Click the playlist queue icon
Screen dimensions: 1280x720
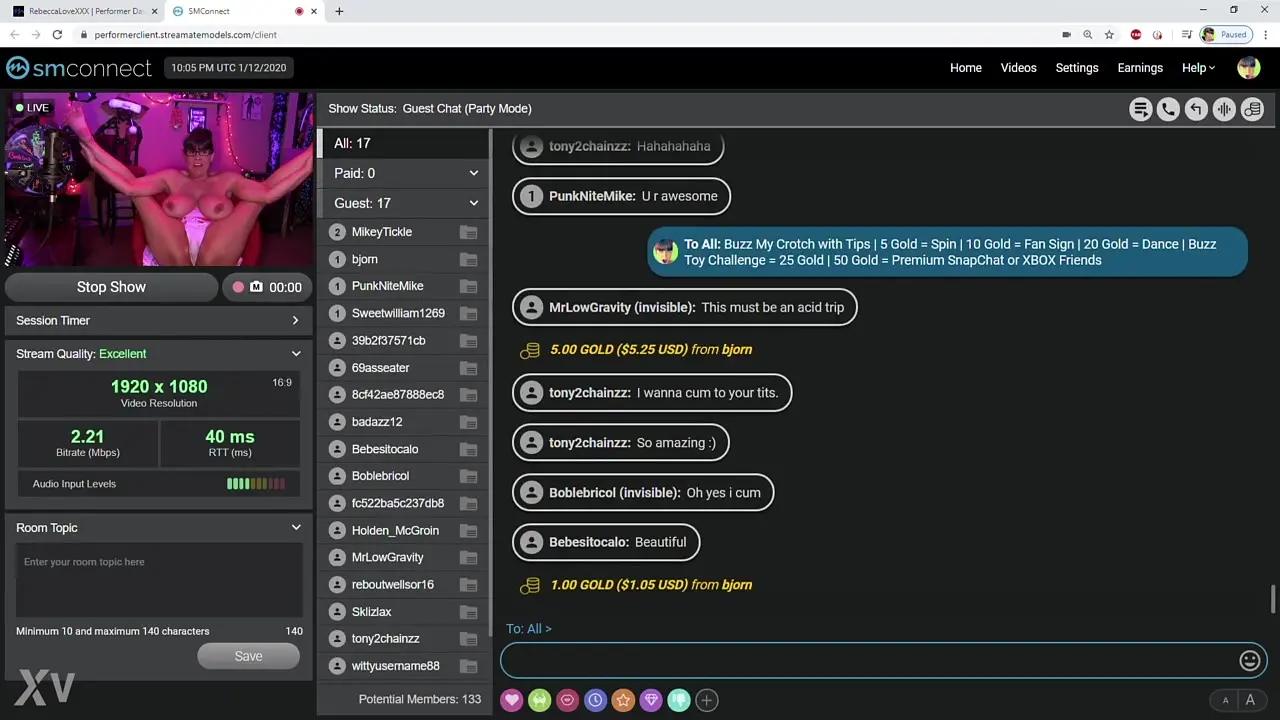tap(1140, 109)
